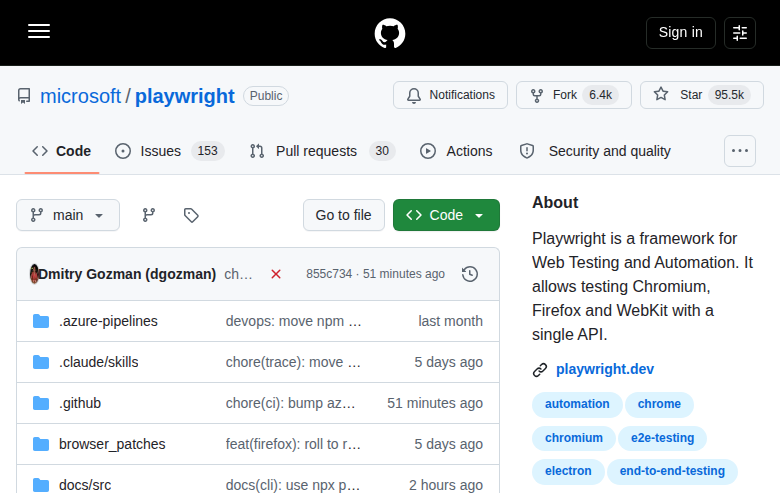This screenshot has height=493, width=780.
Task: Click folder icon beside docs/src
Action: pos(41,485)
